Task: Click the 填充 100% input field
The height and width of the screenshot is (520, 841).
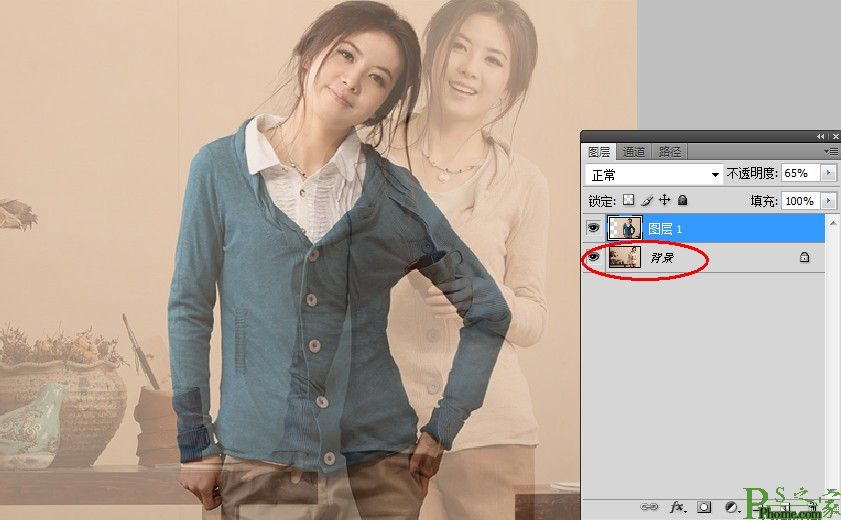Action: tap(800, 201)
